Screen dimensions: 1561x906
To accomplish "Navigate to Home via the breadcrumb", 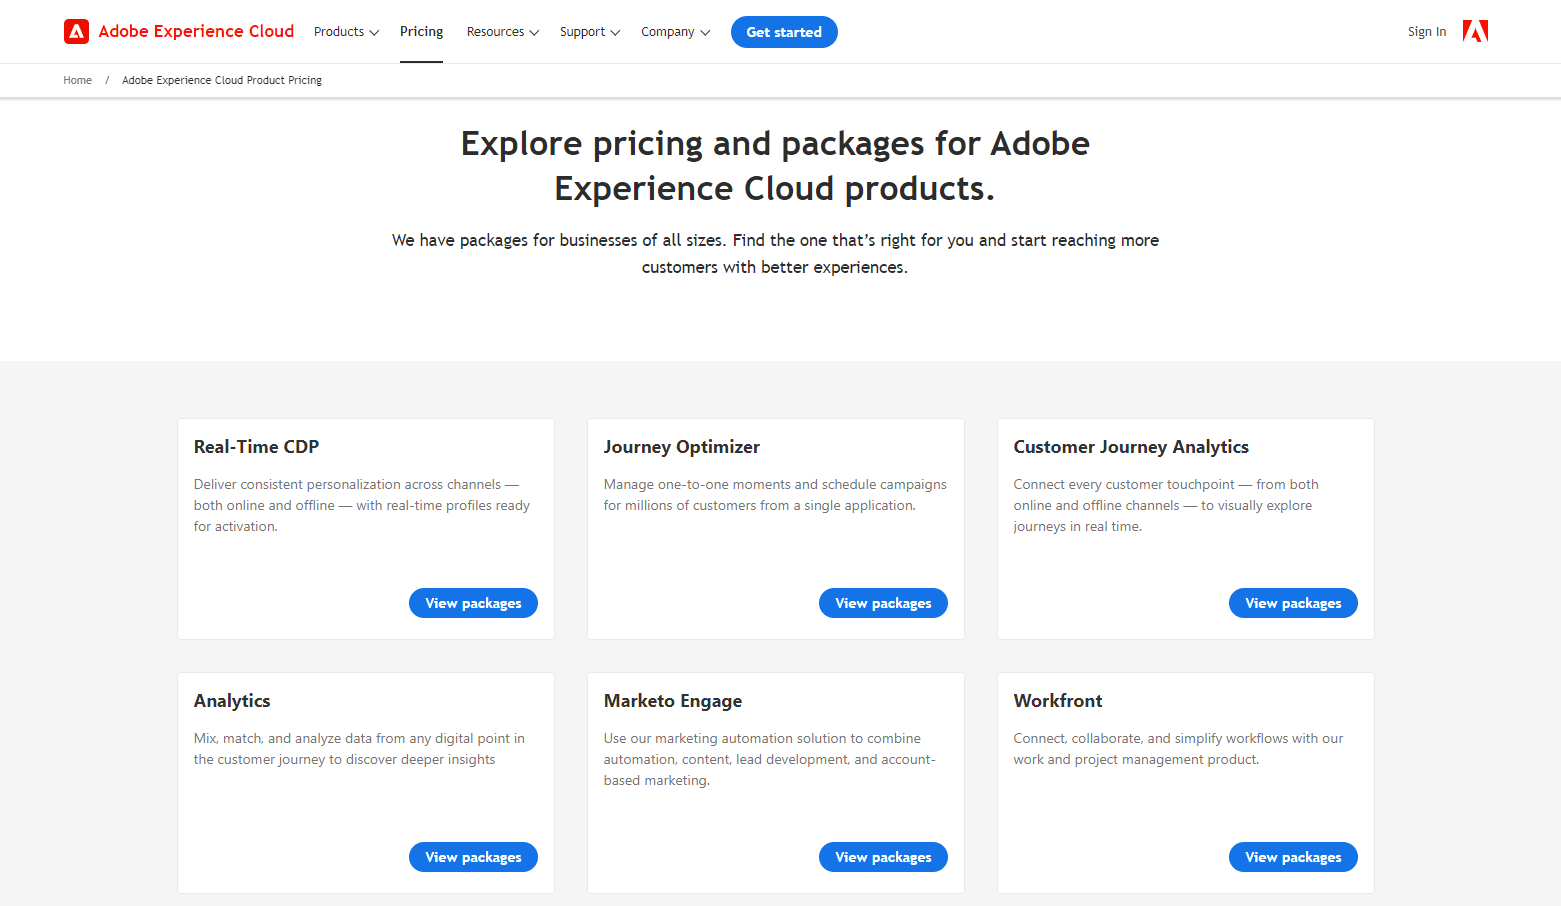I will 77,80.
